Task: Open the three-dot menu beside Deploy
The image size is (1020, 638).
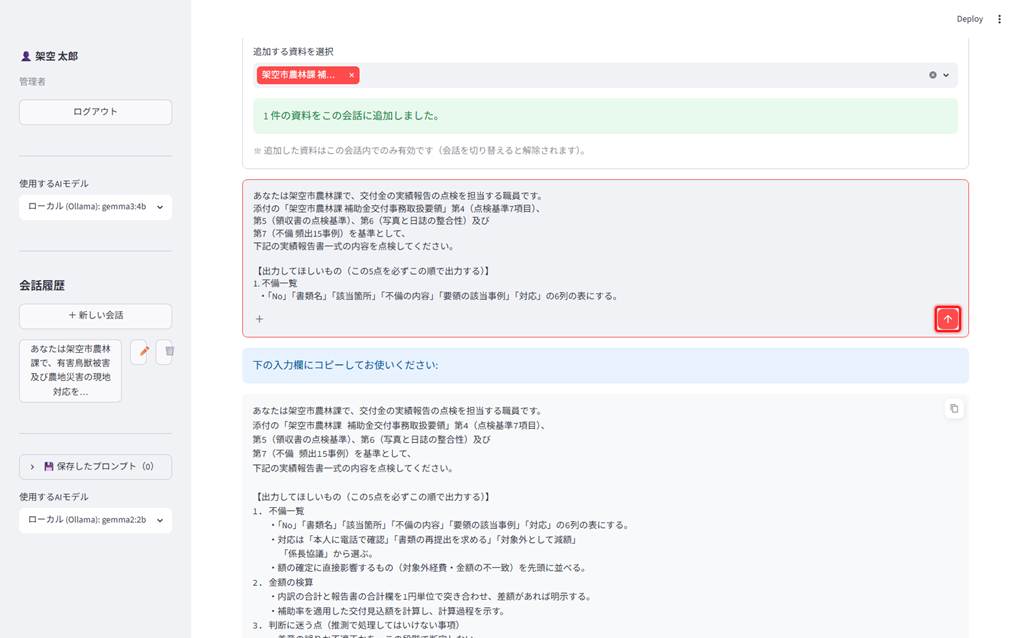Action: click(999, 19)
